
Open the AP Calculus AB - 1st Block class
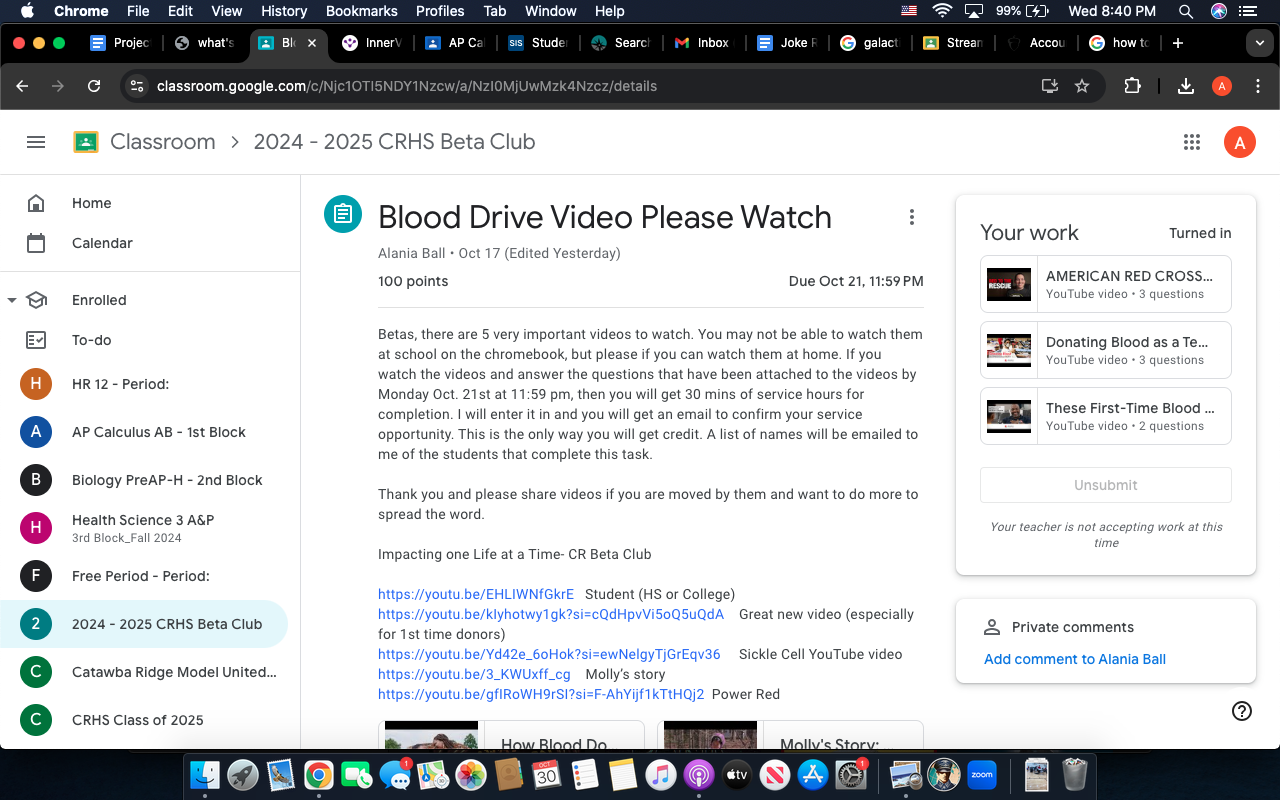[x=144, y=432]
